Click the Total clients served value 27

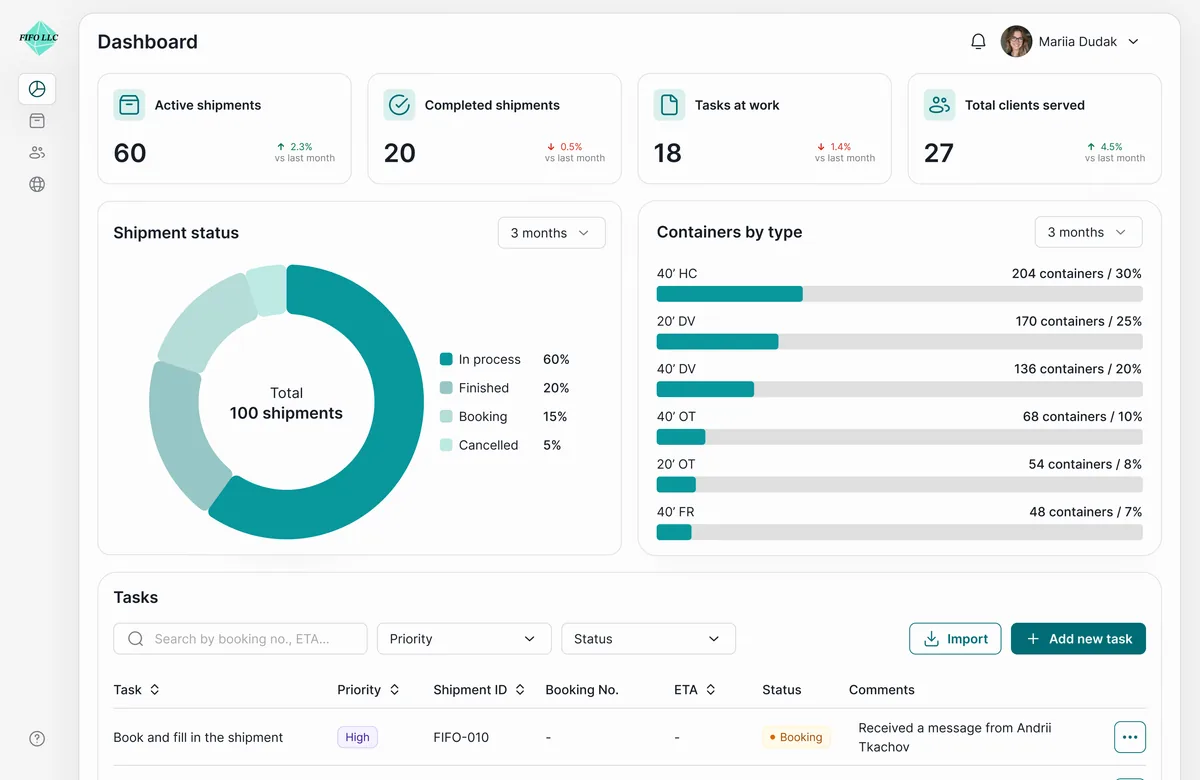[939, 153]
